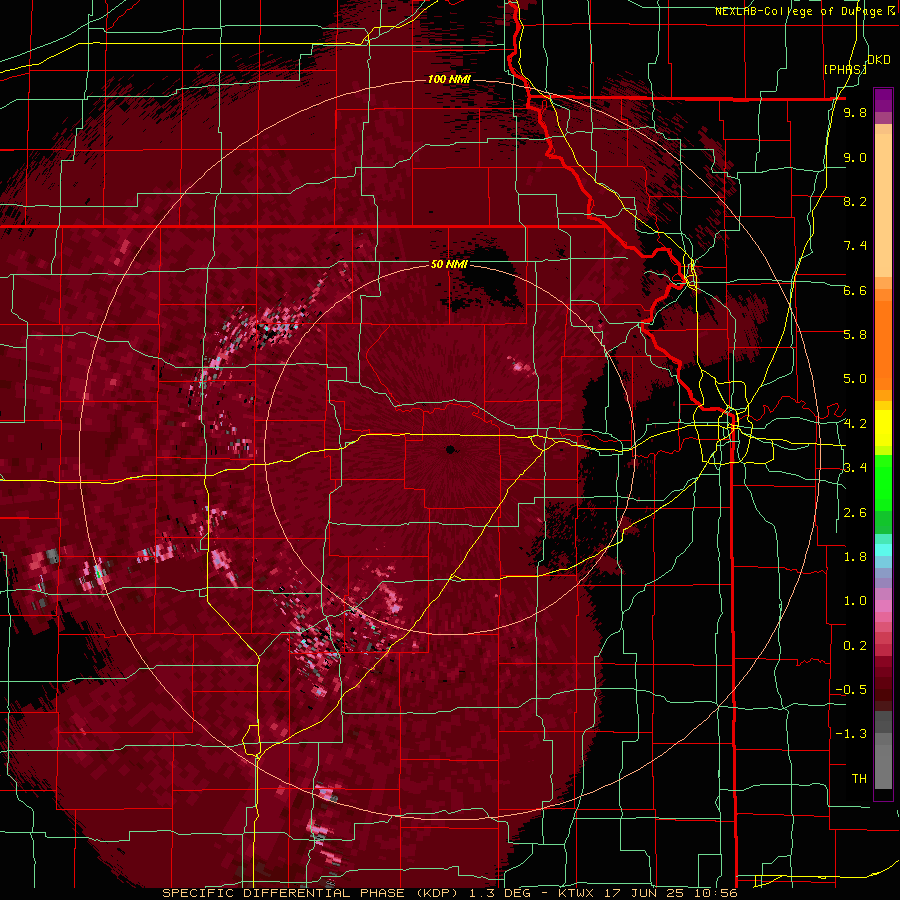The image size is (900, 900).
Task: Click the 9.8 value on the color scale
Action: [855, 112]
